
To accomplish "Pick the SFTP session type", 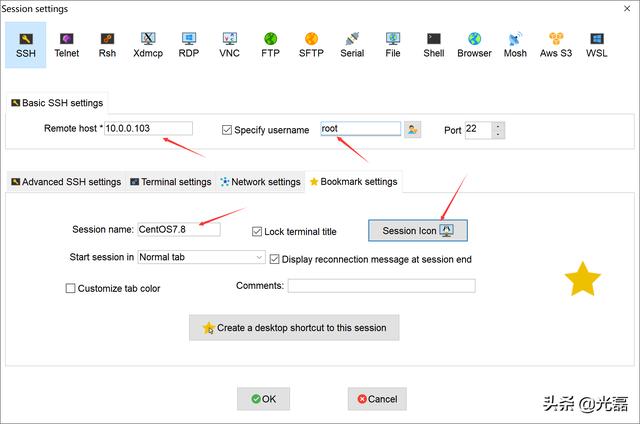I will click(311, 45).
